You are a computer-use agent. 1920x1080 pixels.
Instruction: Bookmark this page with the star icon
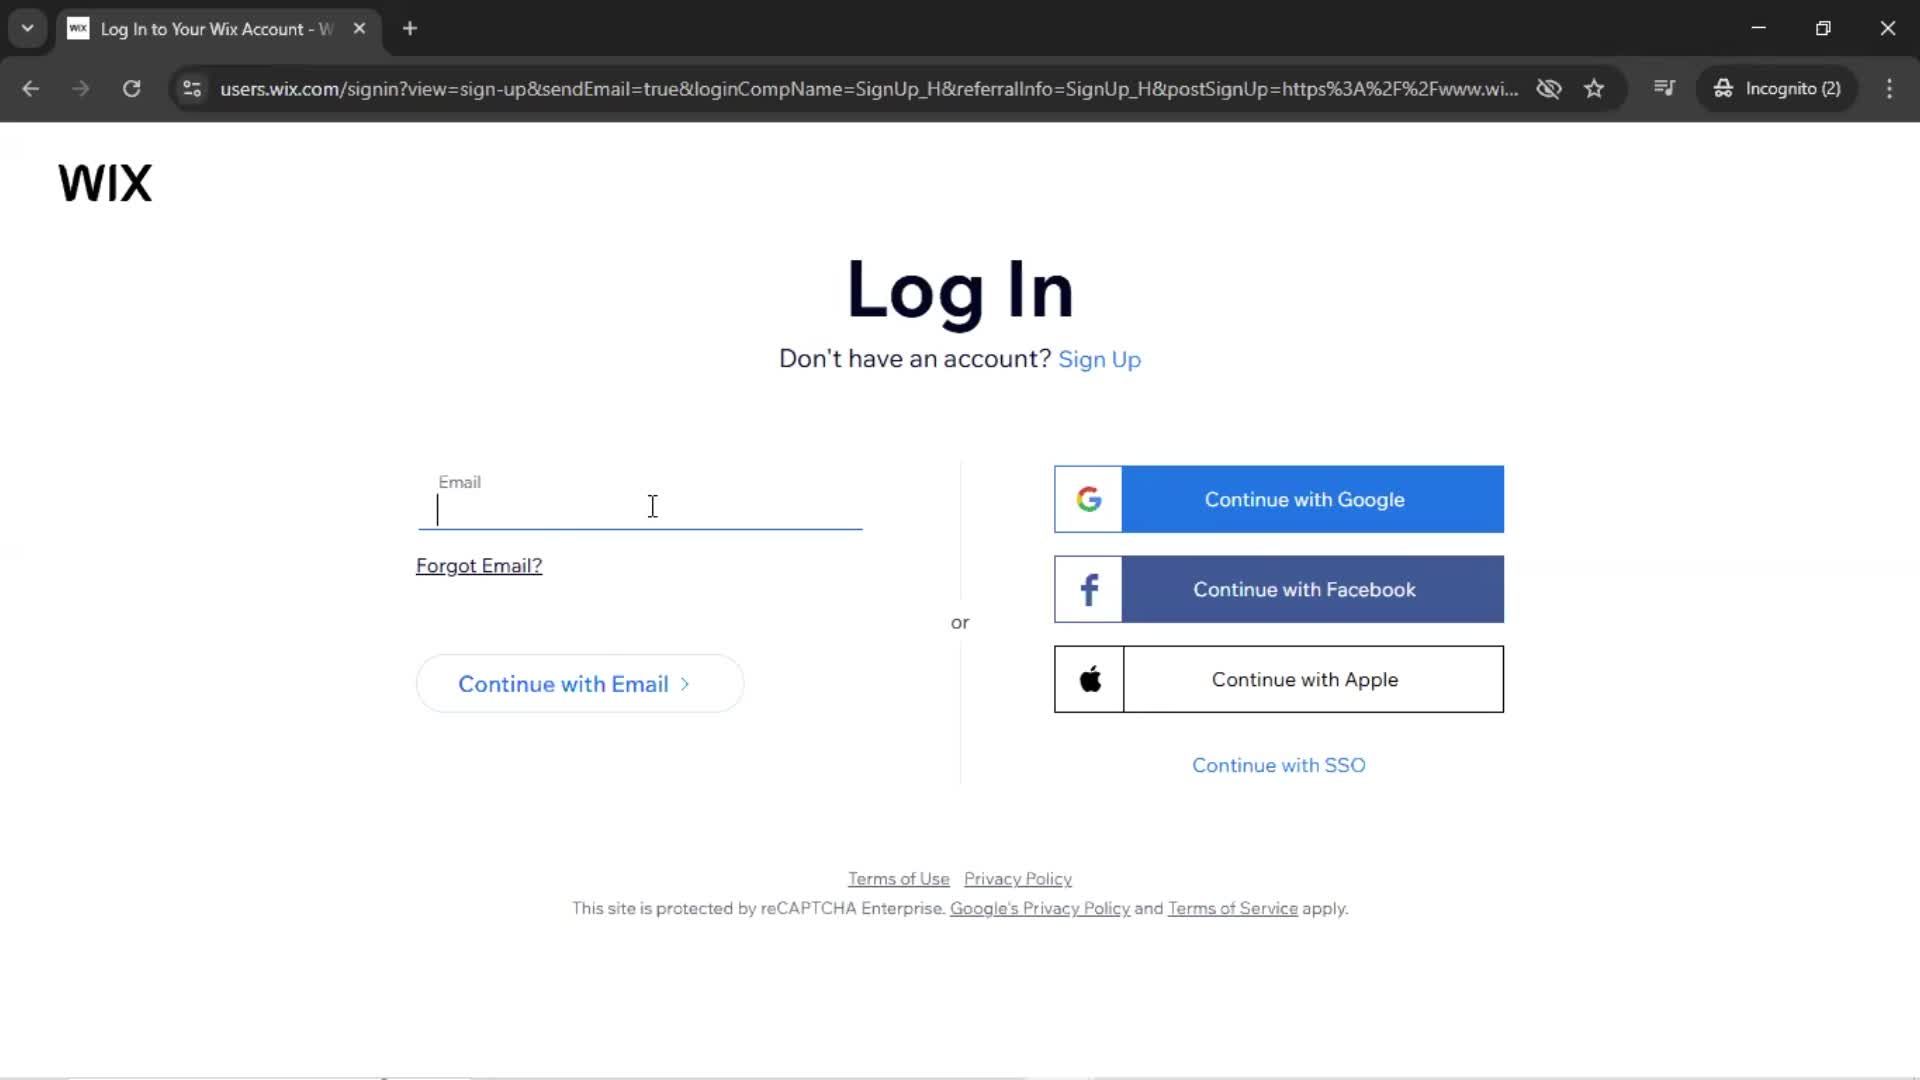click(1594, 89)
